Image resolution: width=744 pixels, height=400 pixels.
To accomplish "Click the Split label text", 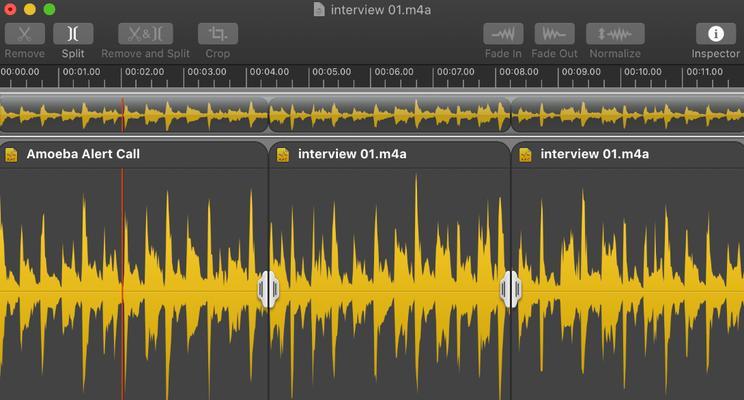I will (x=73, y=54).
